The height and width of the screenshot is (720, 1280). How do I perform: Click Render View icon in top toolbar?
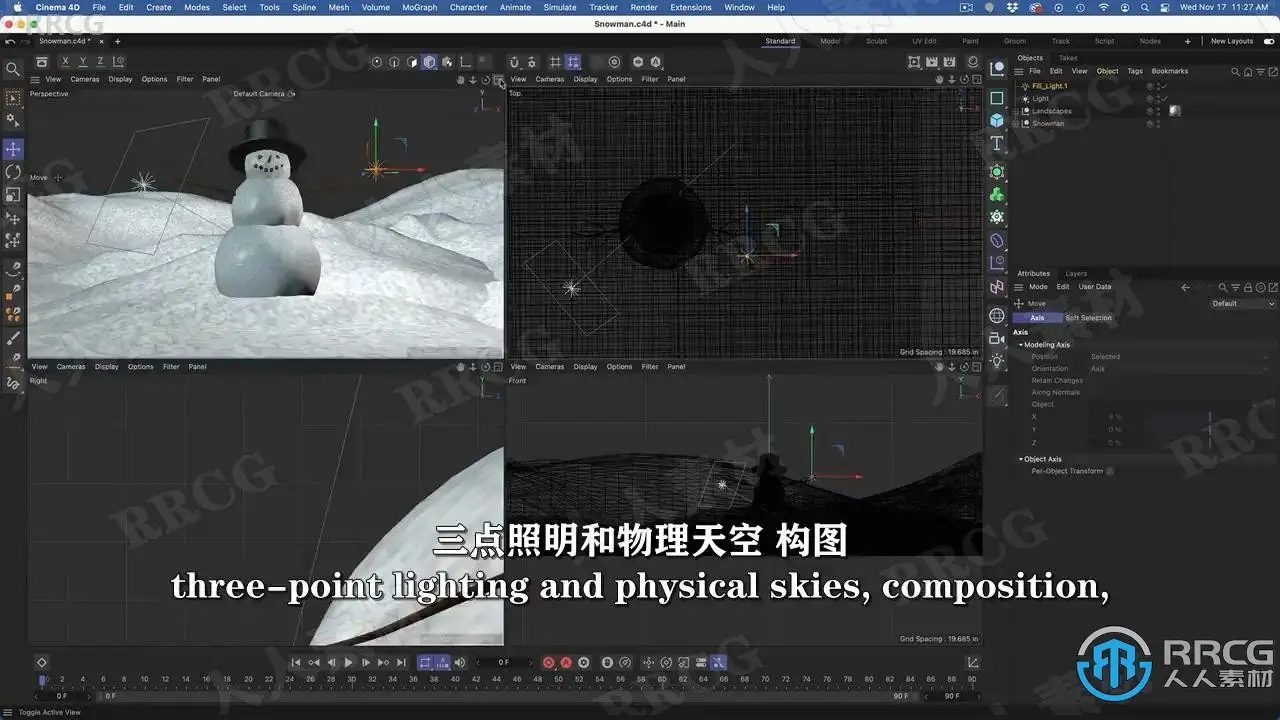[914, 62]
